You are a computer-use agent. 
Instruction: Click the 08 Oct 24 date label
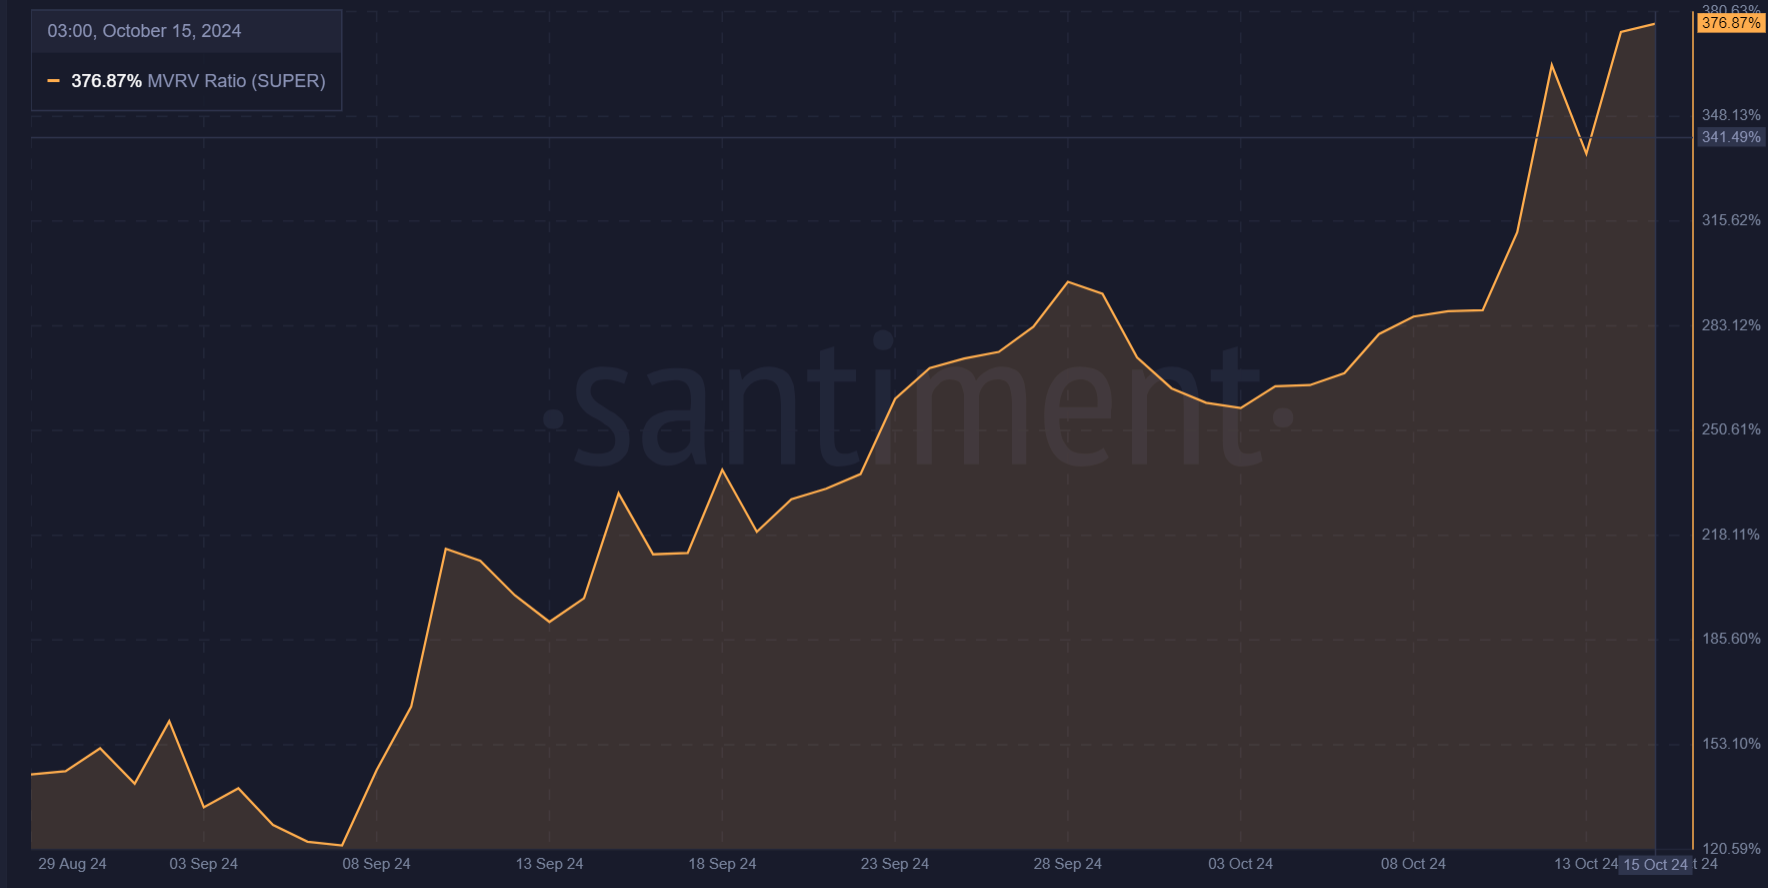(x=1413, y=864)
